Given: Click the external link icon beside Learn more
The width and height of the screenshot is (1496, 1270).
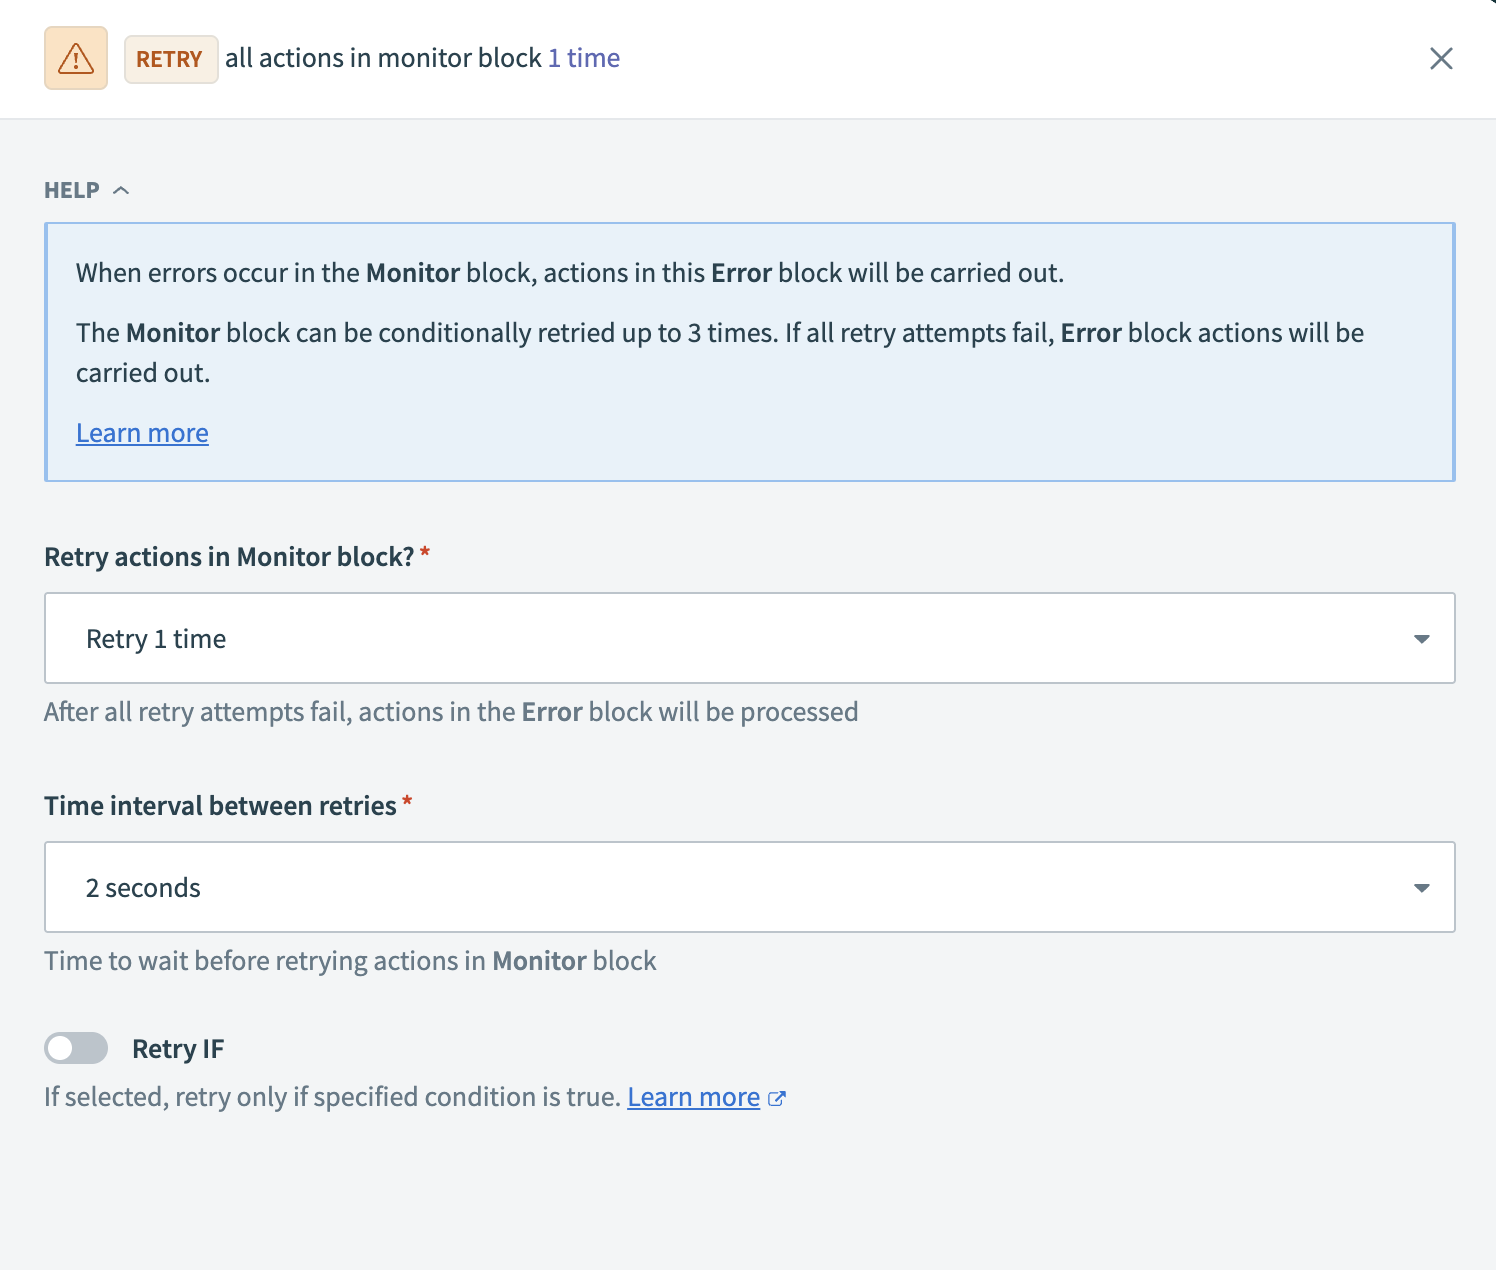Looking at the screenshot, I should pyautogui.click(x=778, y=1098).
